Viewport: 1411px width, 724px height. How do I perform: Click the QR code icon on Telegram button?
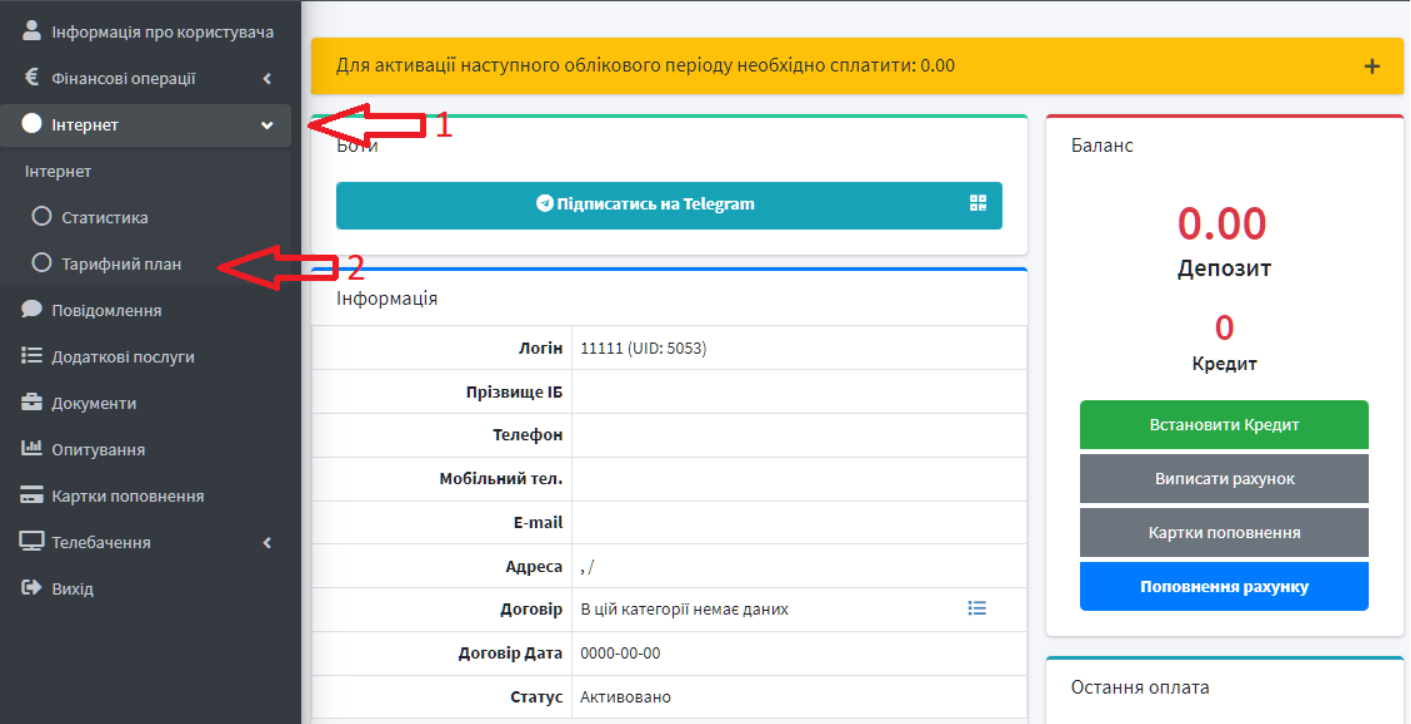point(977,204)
